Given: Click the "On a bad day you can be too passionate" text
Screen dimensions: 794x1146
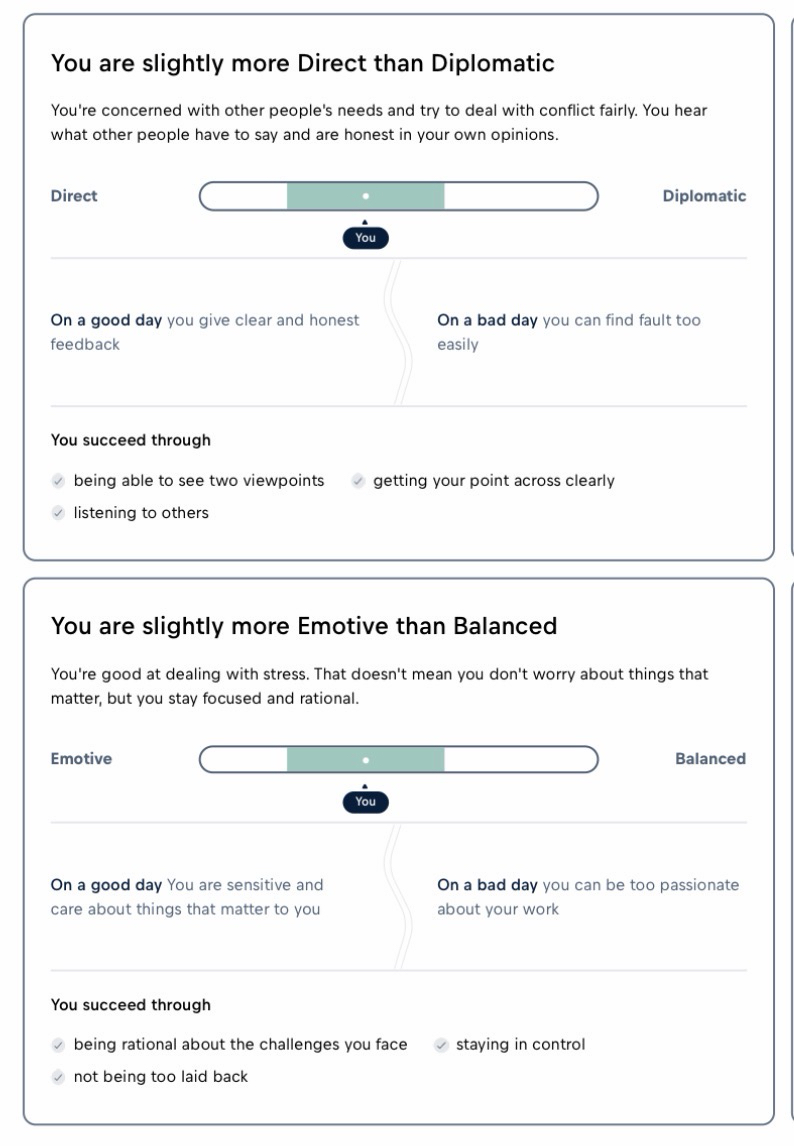Looking at the screenshot, I should [x=587, y=896].
